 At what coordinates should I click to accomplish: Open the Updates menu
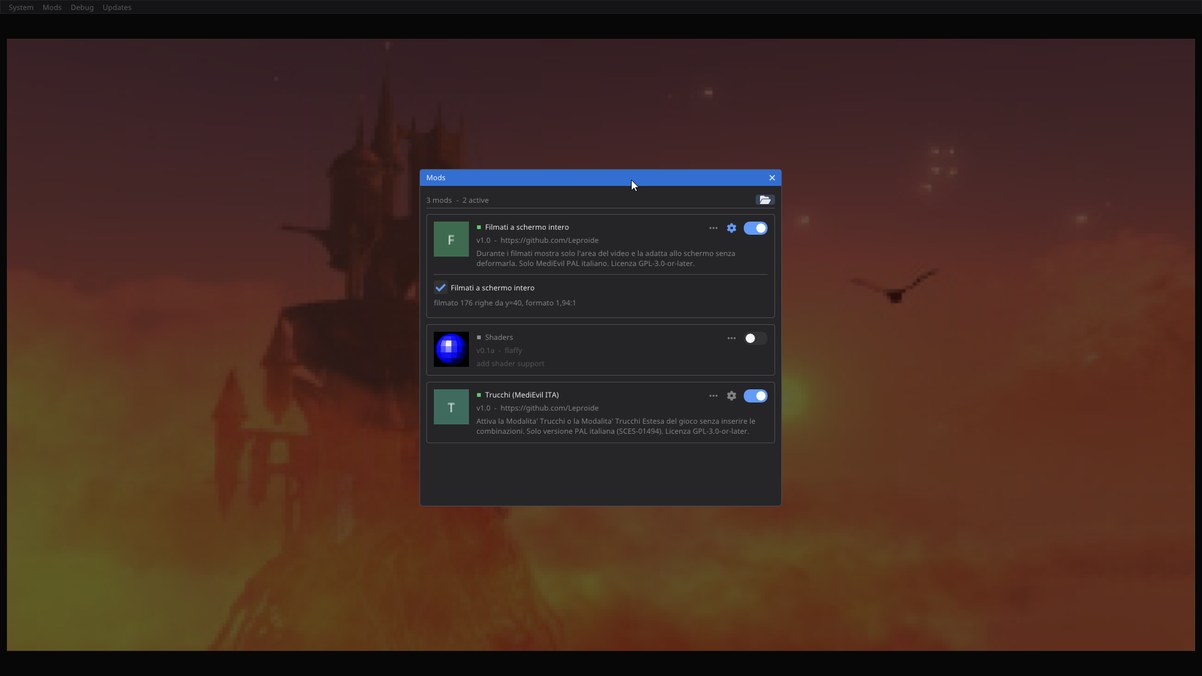[x=117, y=7]
